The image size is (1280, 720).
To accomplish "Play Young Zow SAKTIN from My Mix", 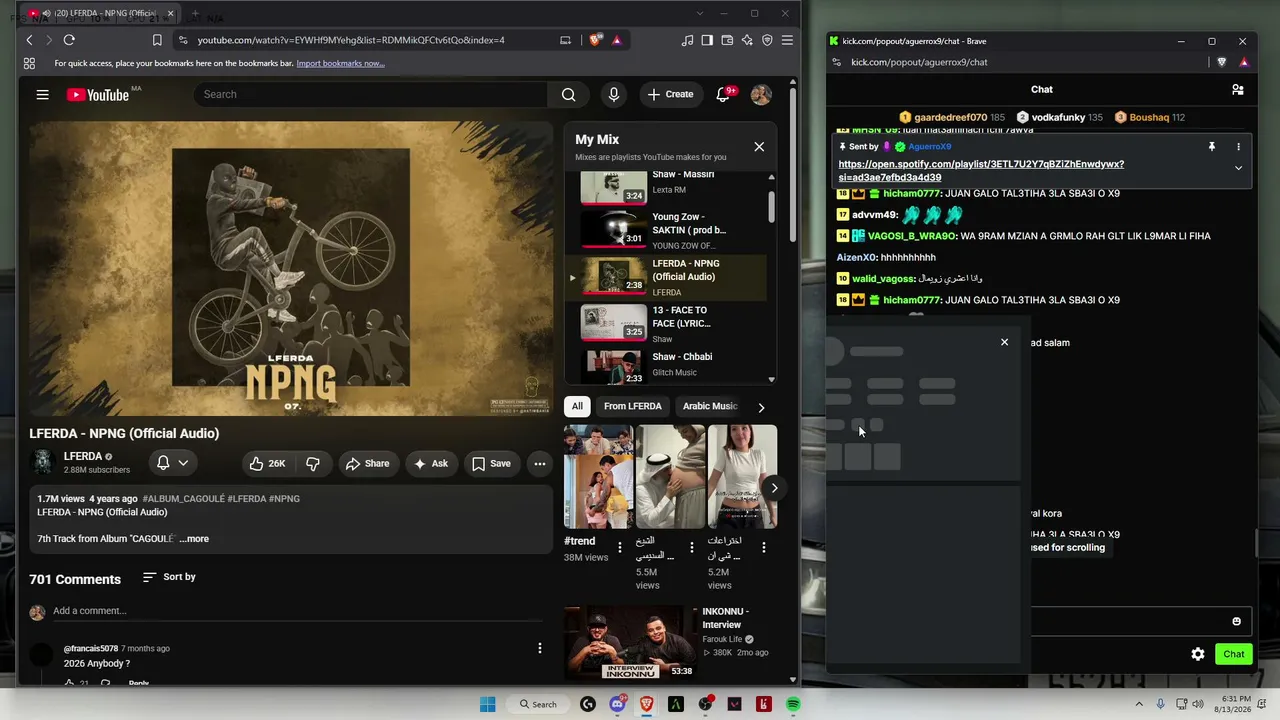I will [x=672, y=231].
